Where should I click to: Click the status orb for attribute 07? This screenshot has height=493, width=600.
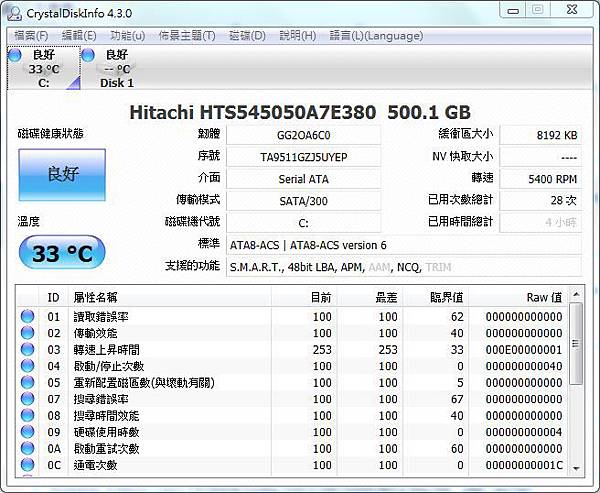pyautogui.click(x=27, y=399)
